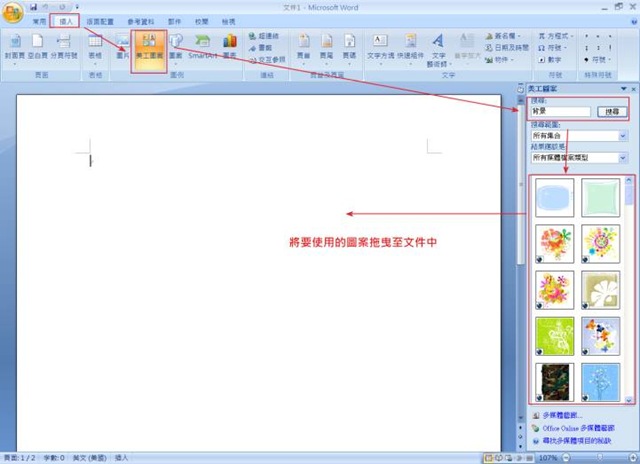Open Word help question-mark icon
The width and height of the screenshot is (640, 464).
[x=633, y=21]
